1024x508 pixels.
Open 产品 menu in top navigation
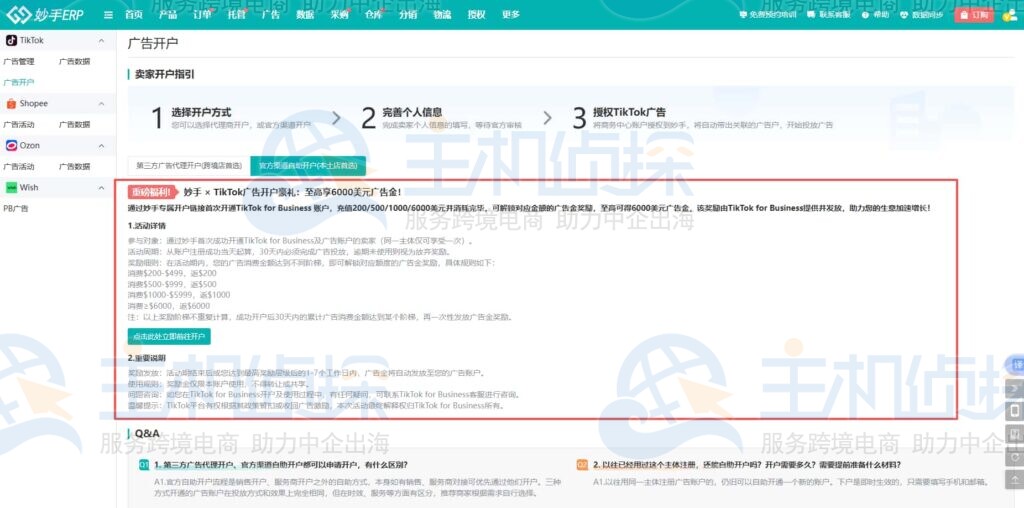(168, 14)
